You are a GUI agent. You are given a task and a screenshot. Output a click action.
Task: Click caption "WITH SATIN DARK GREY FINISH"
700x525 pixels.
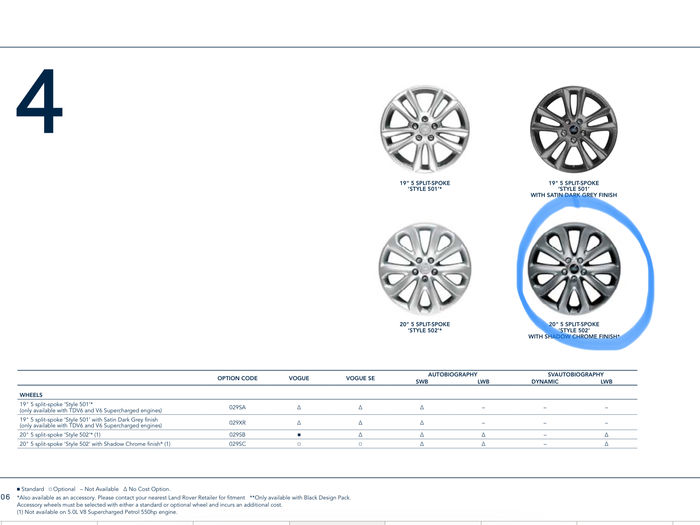pos(574,195)
